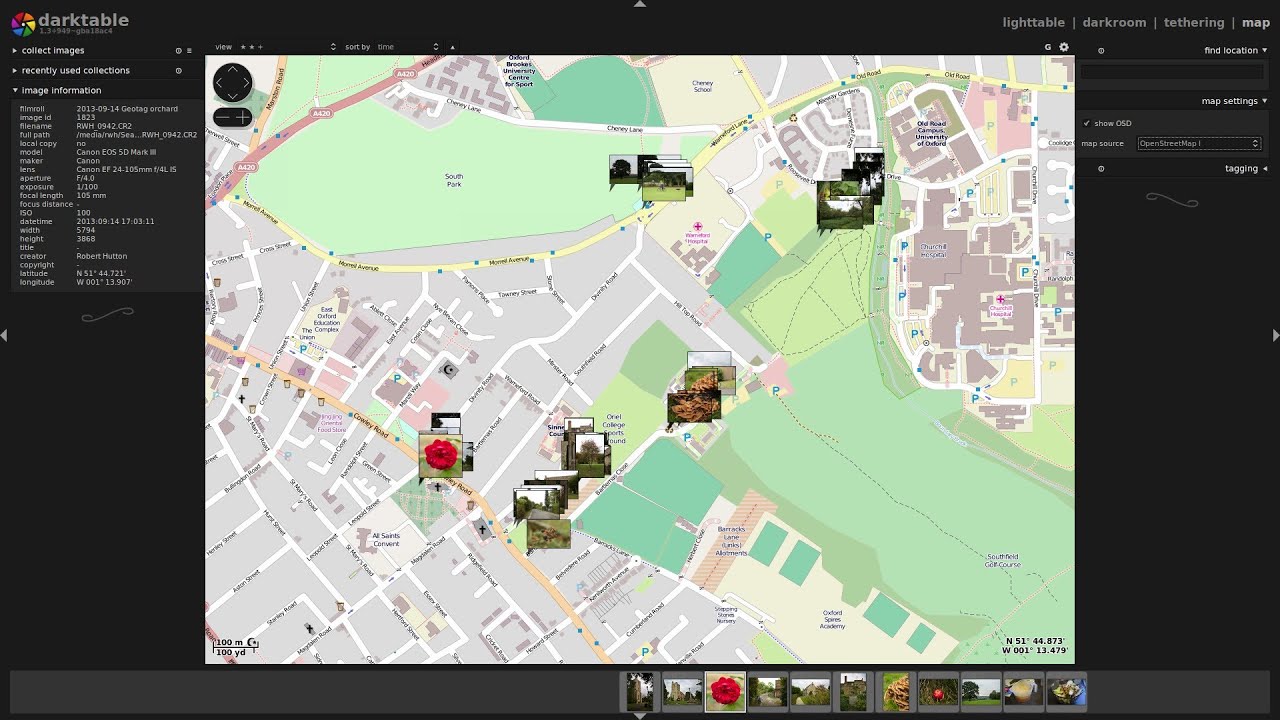The image size is (1280, 720).
Task: Open the view star rating dropdown
Action: [x=287, y=47]
